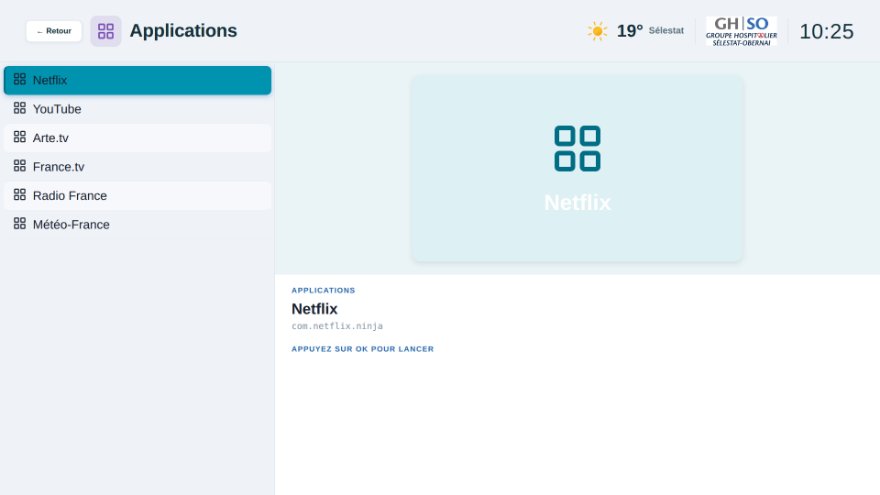Choose Radio France in the list
This screenshot has width=880, height=495.
click(138, 196)
